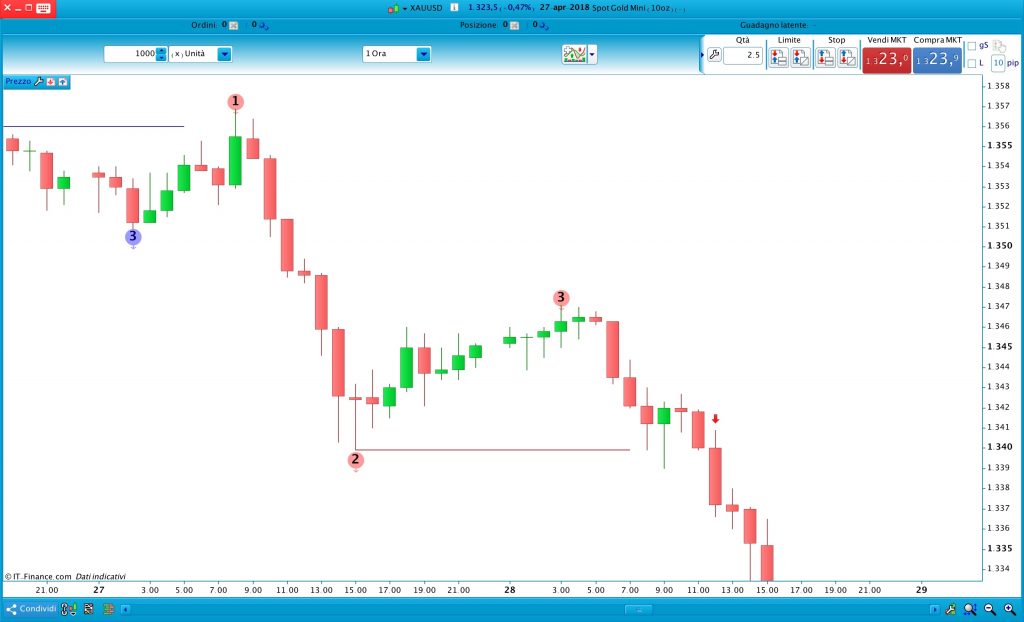Click the left scroll arrow in the bottom bar
Image resolution: width=1024 pixels, height=622 pixels.
[125, 609]
